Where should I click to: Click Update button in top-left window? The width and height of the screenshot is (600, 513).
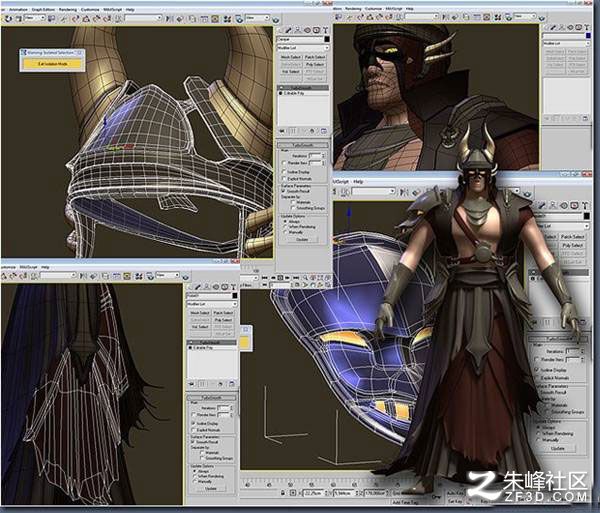click(x=302, y=239)
